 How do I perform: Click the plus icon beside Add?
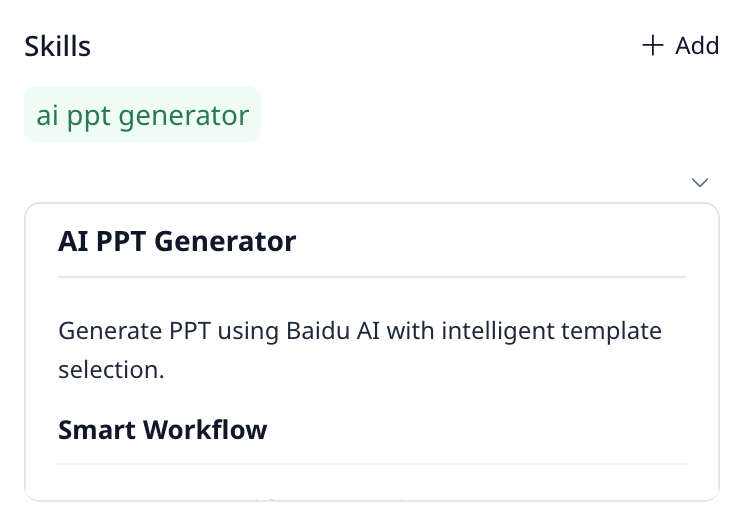pyautogui.click(x=652, y=46)
